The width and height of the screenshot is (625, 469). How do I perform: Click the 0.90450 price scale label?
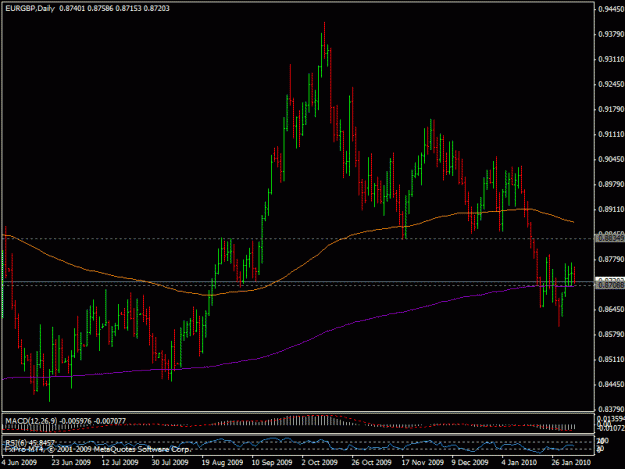pos(611,159)
